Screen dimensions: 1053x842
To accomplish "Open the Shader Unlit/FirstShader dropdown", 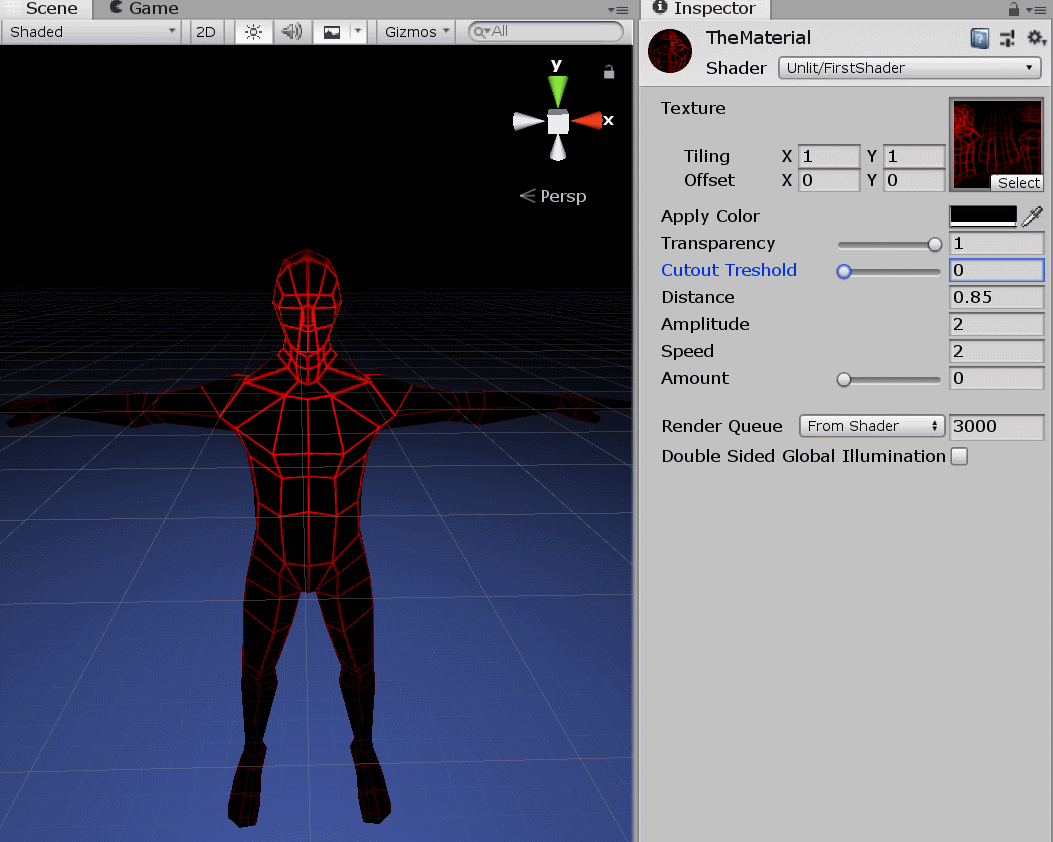I will pyautogui.click(x=909, y=68).
